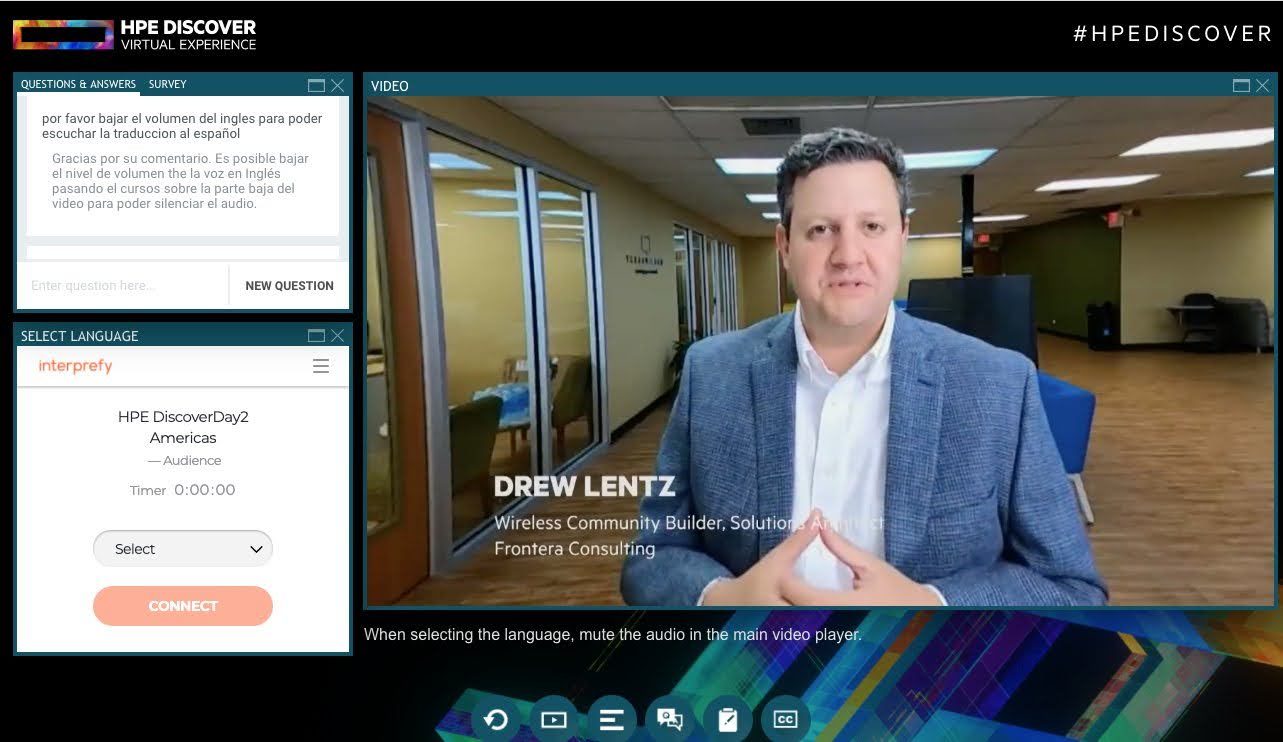Open the Q&A chat bubbles icon
The width and height of the screenshot is (1283, 742).
(x=670, y=719)
